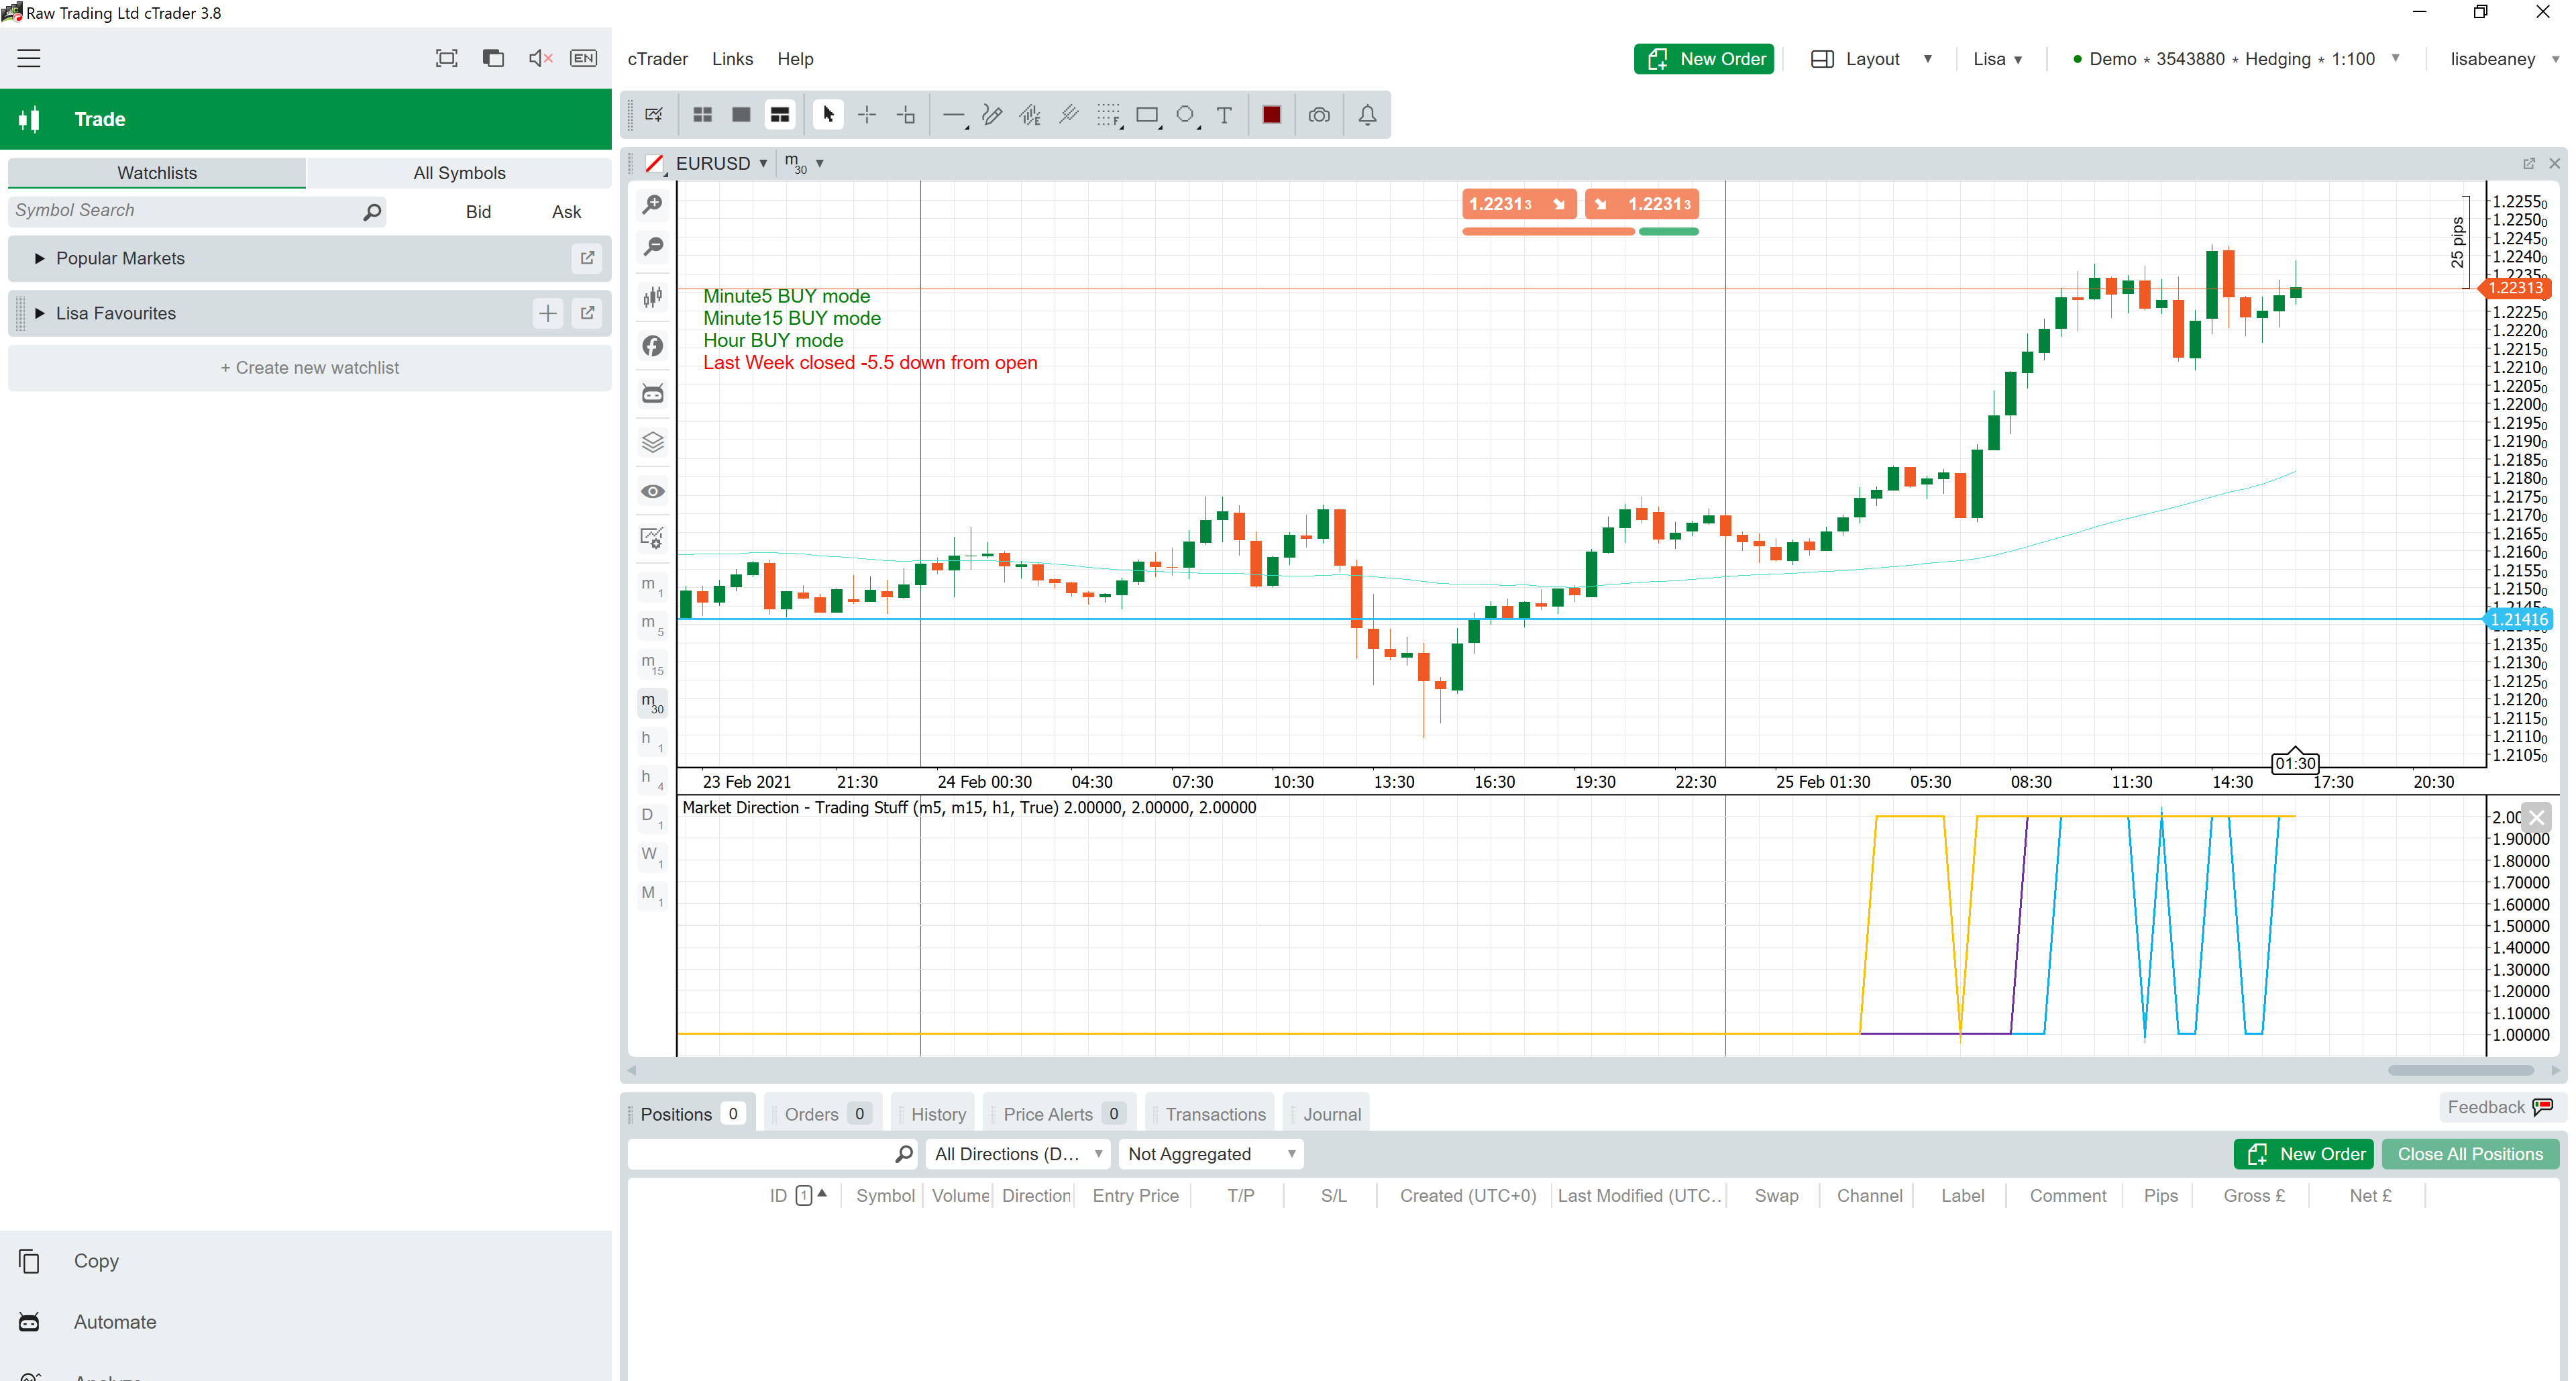Open indicators function icon
The image size is (2576, 1381).
click(x=652, y=346)
